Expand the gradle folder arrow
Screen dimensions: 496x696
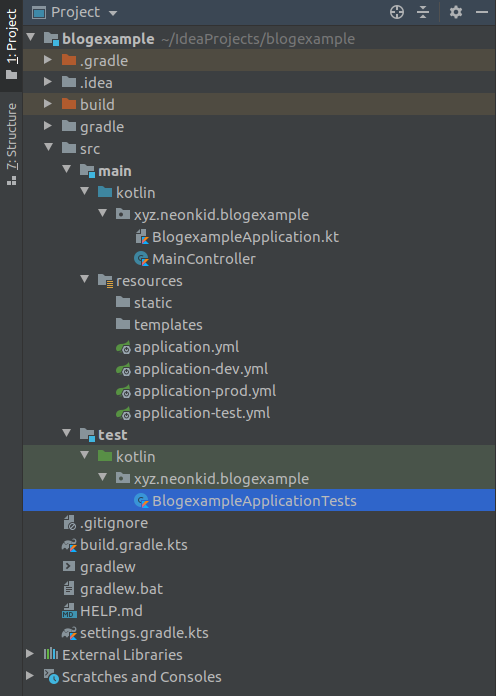48,126
